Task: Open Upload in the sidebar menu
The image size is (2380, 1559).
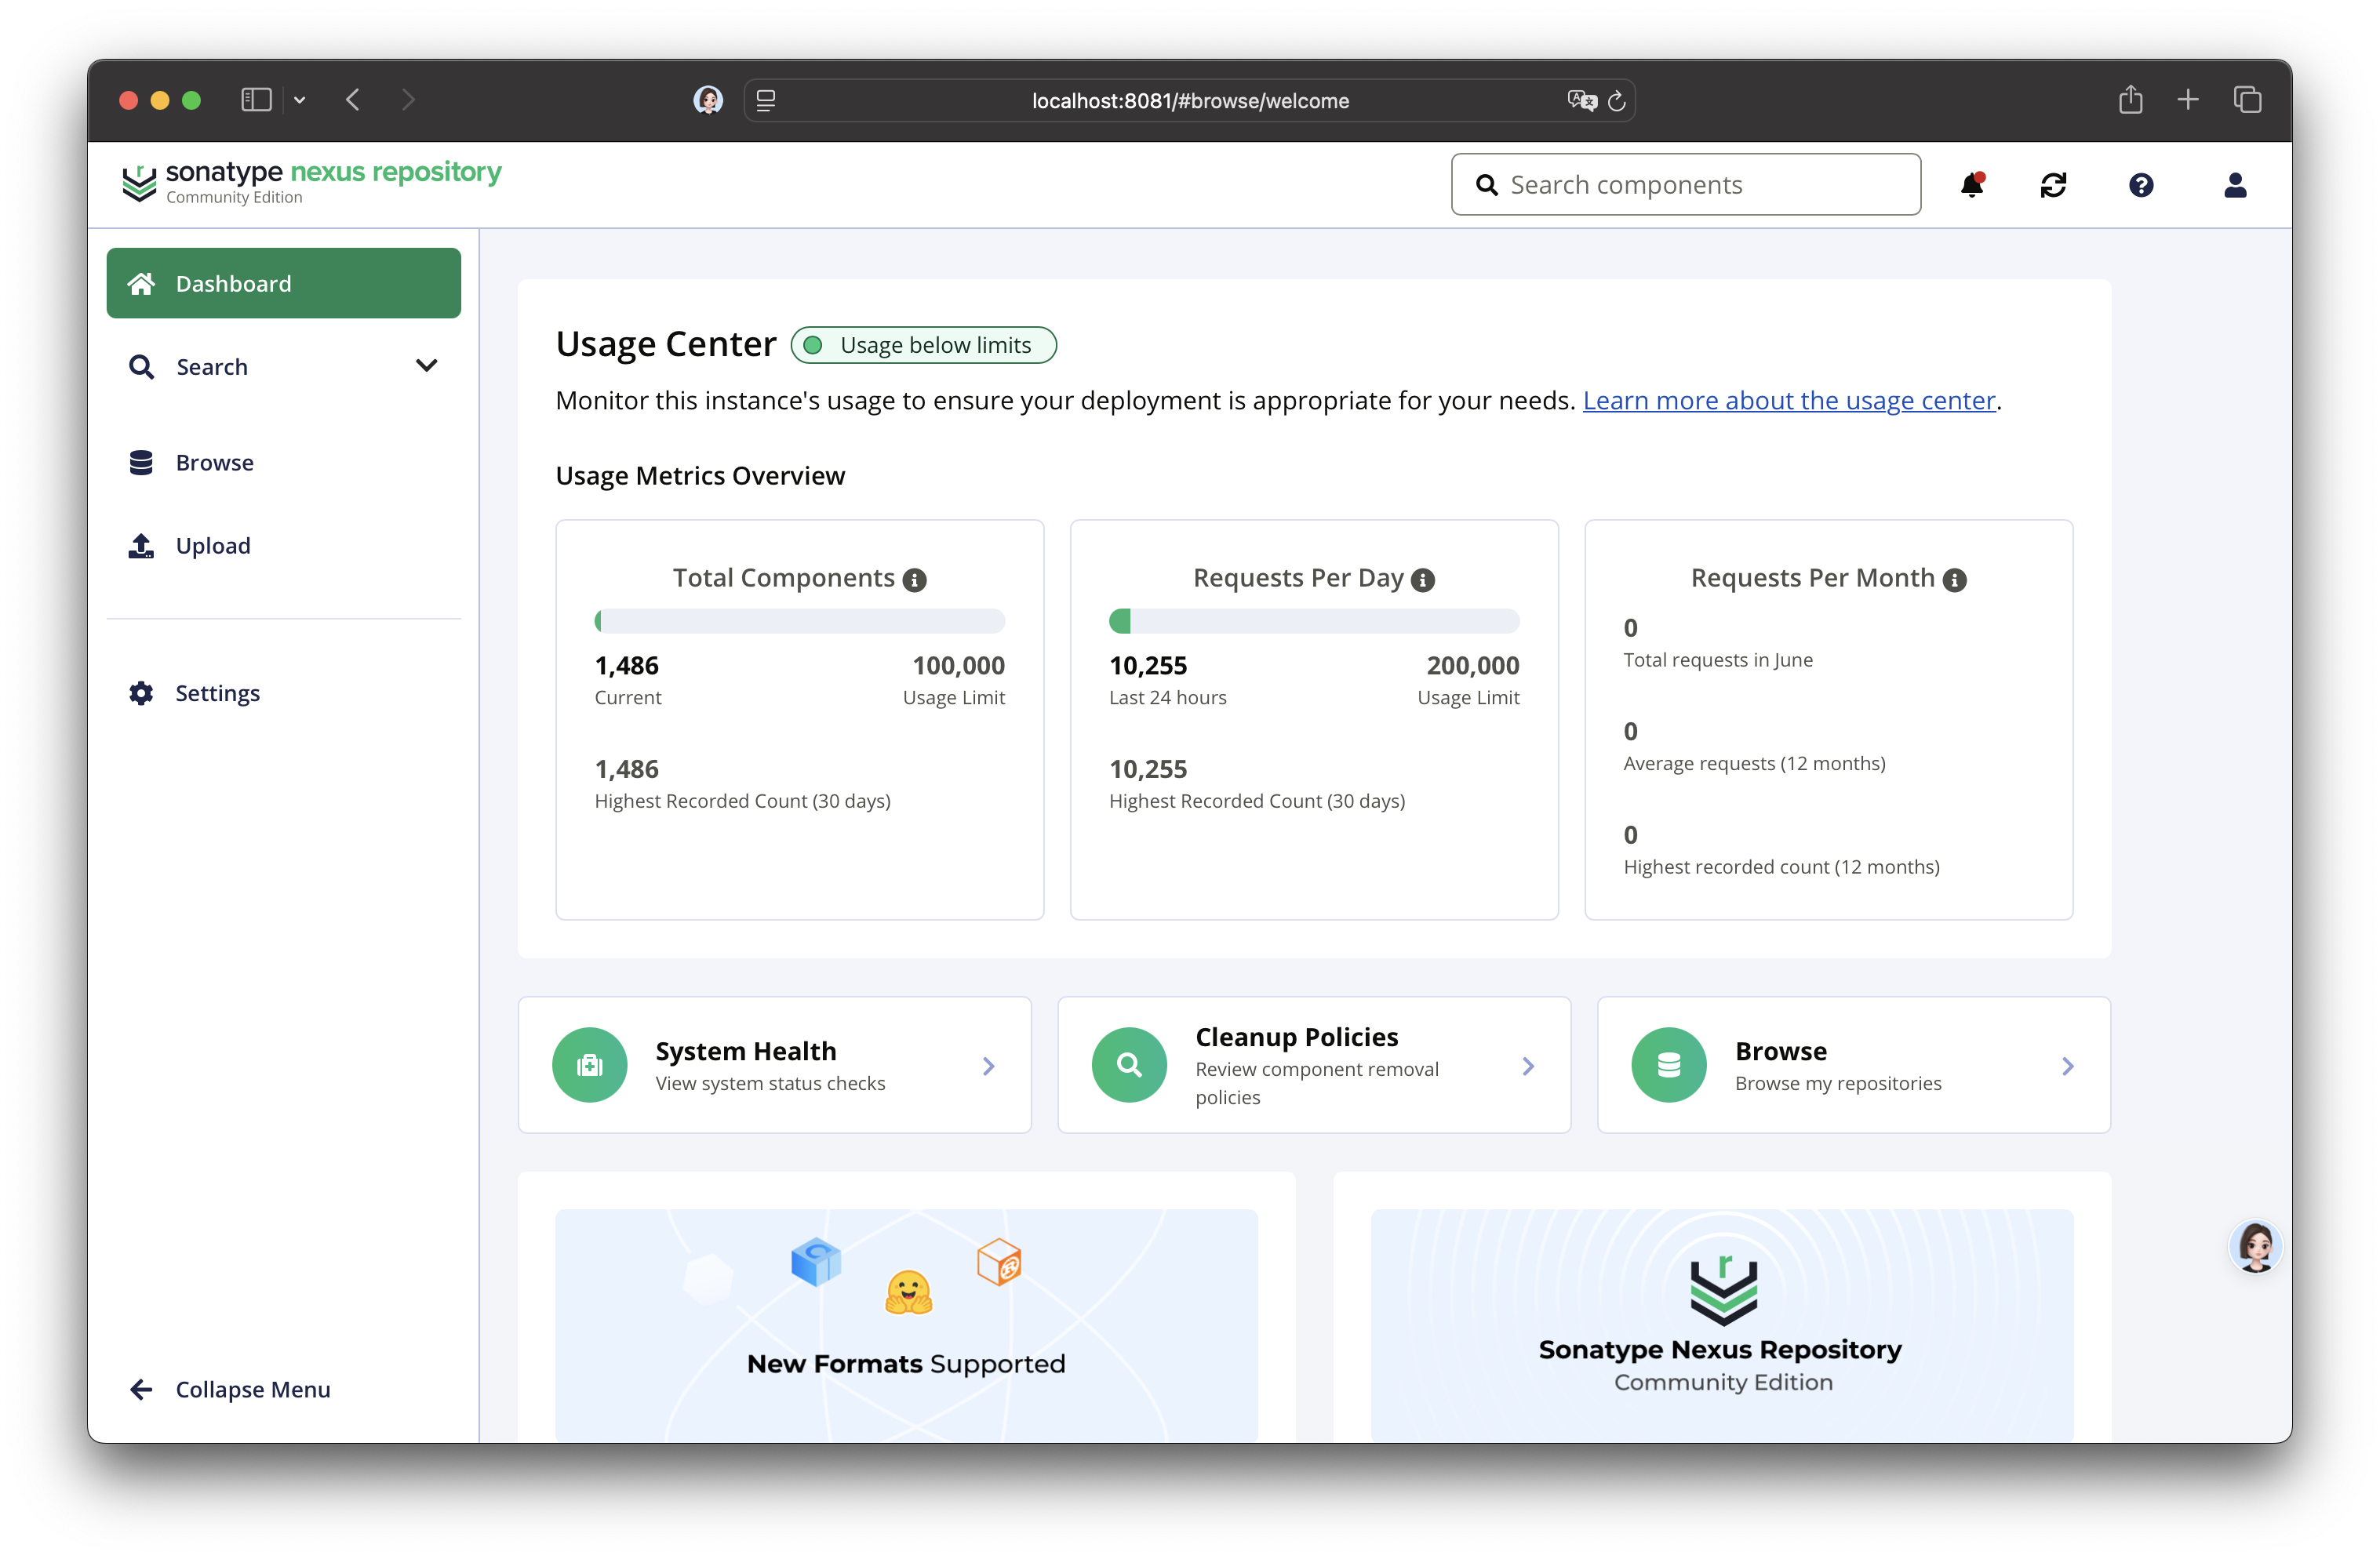Action: [x=284, y=546]
